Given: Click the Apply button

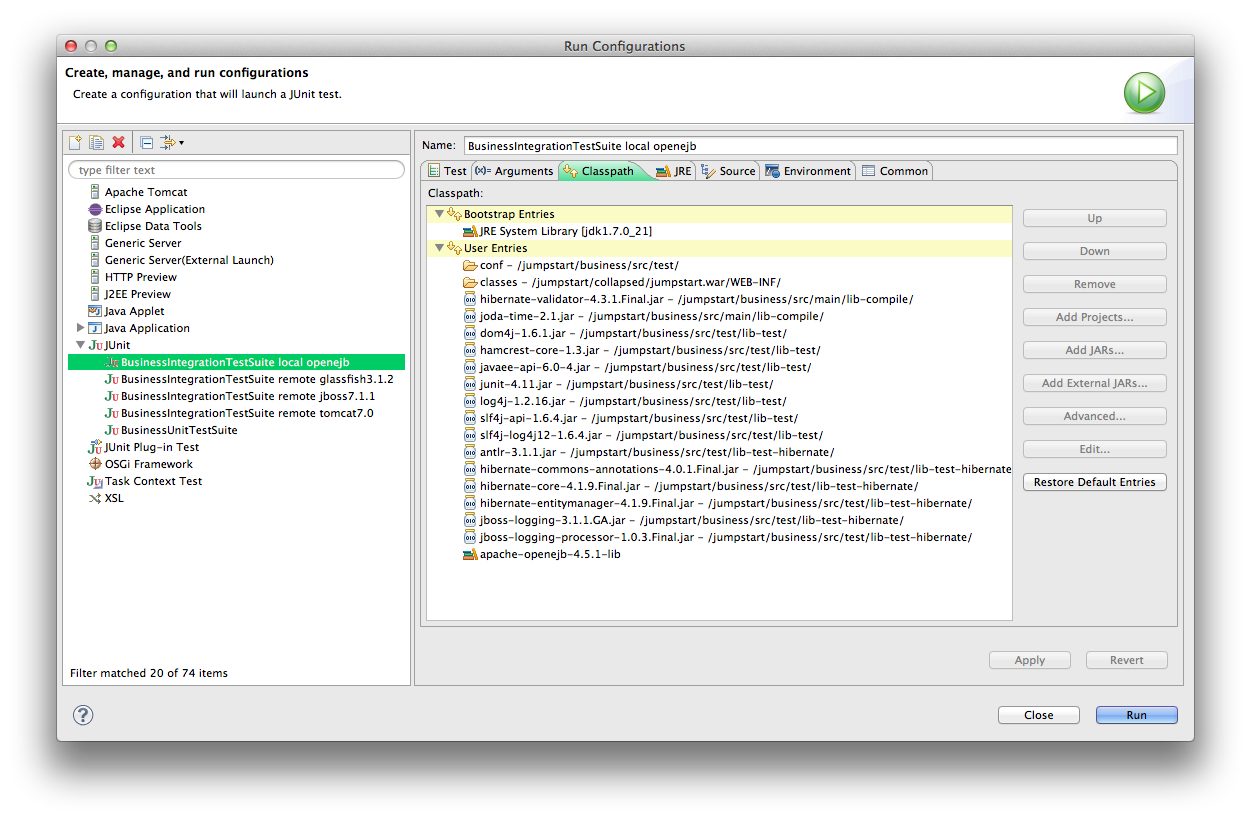Looking at the screenshot, I should point(1030,660).
